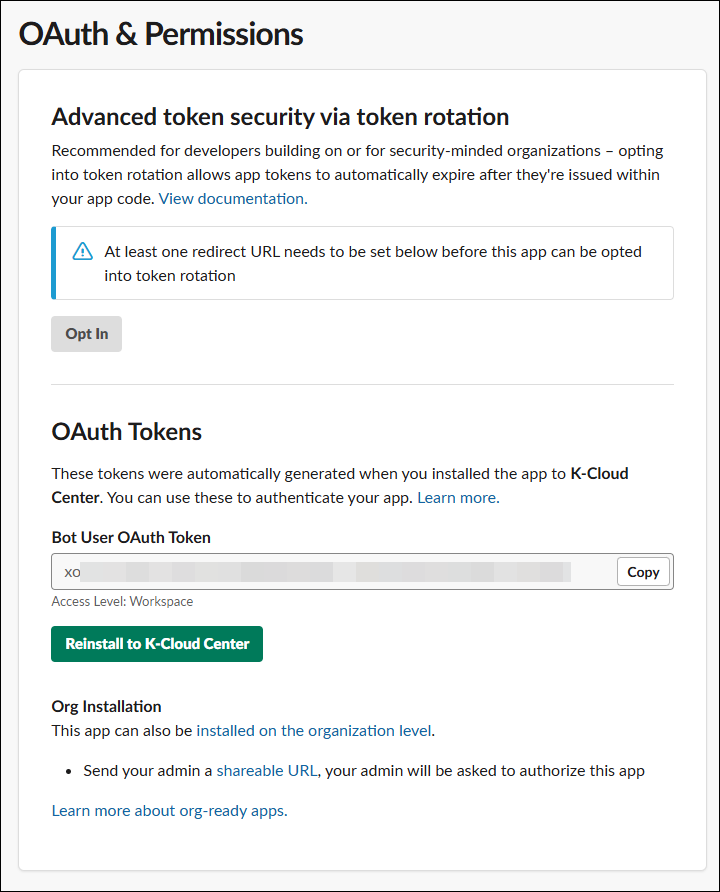
Task: Click the OAuth & Permissions page heading
Action: point(161,34)
